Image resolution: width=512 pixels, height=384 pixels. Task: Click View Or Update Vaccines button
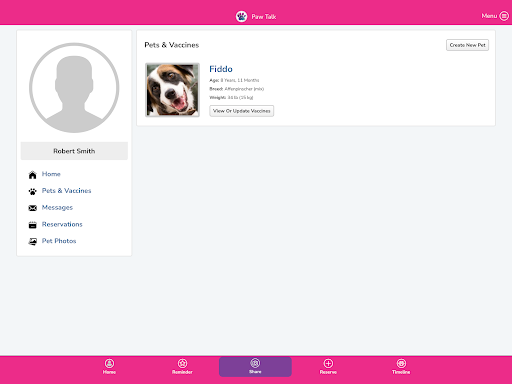pos(242,111)
